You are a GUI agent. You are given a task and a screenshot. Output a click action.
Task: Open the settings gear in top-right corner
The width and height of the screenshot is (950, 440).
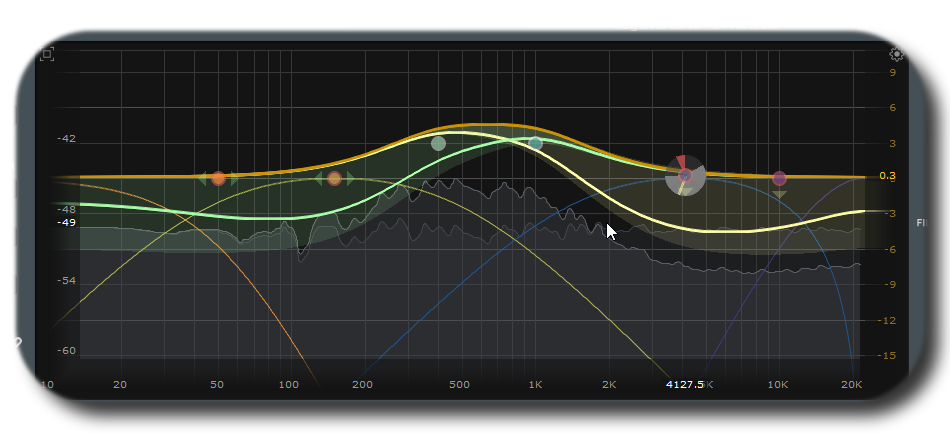pos(896,55)
